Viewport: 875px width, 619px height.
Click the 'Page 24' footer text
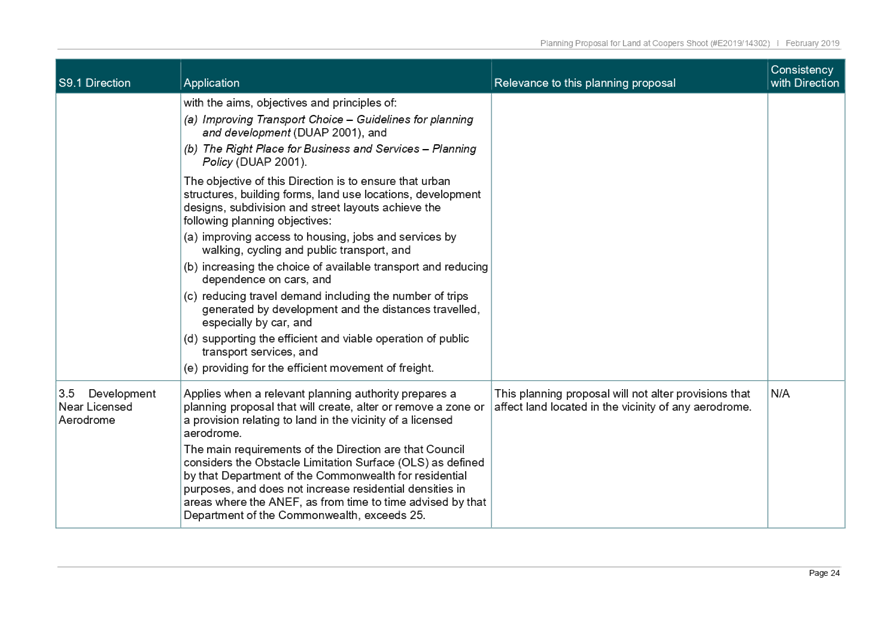(824, 573)
